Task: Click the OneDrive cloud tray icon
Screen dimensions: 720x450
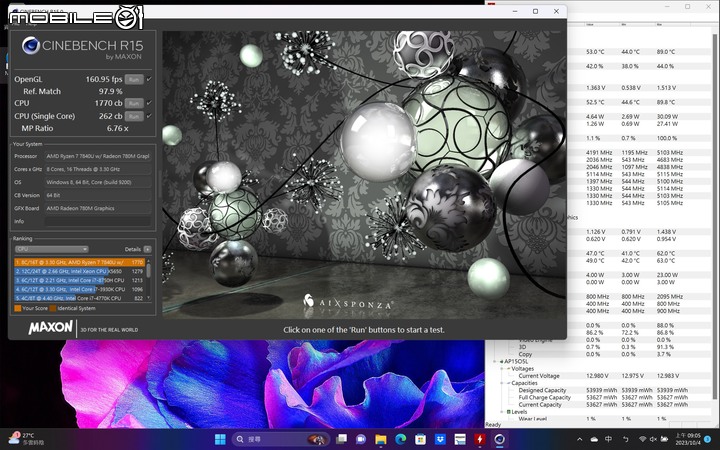Action: point(594,439)
